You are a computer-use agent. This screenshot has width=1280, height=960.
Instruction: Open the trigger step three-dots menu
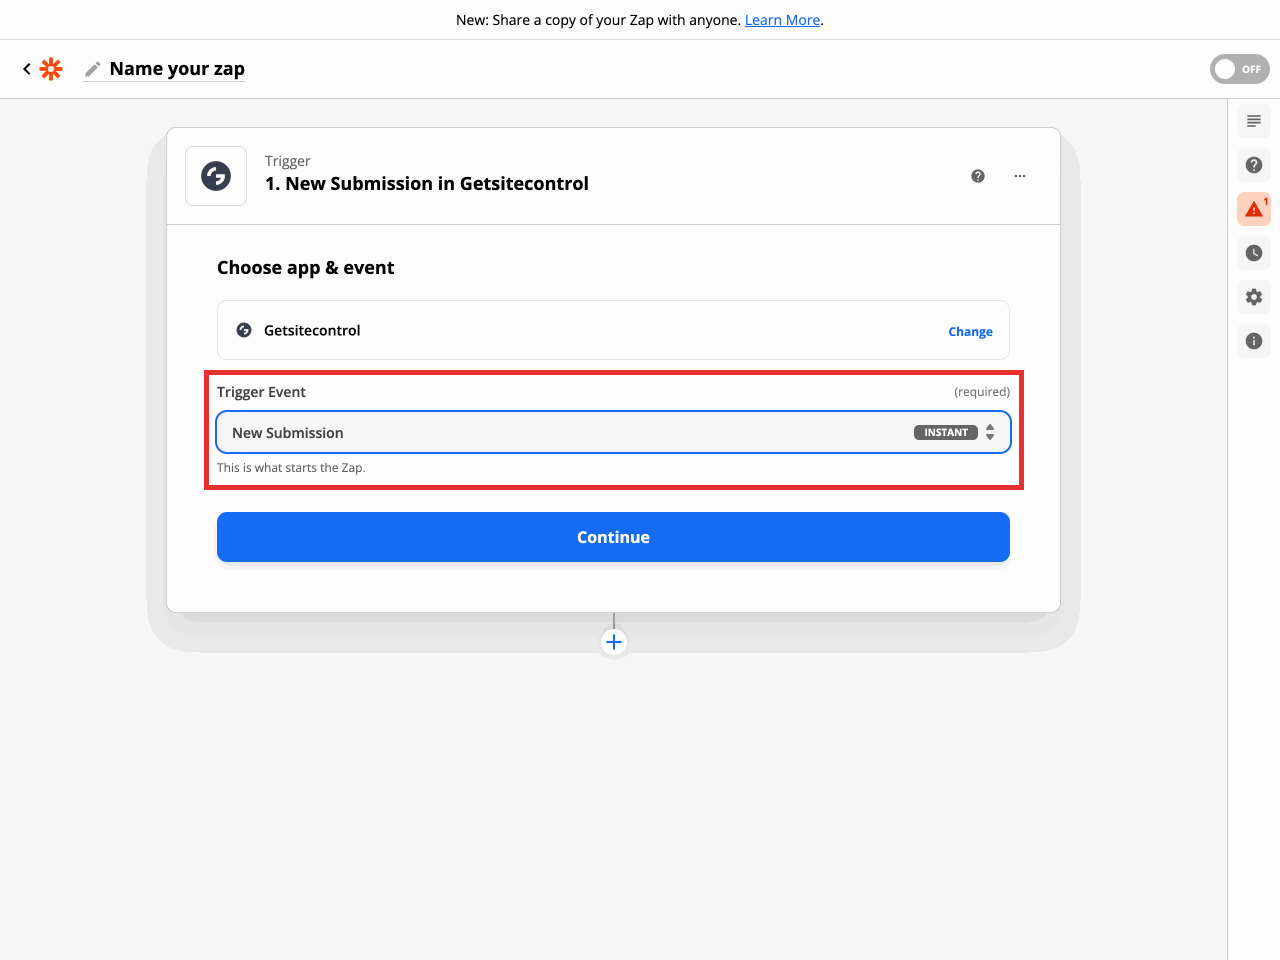[x=1020, y=176]
